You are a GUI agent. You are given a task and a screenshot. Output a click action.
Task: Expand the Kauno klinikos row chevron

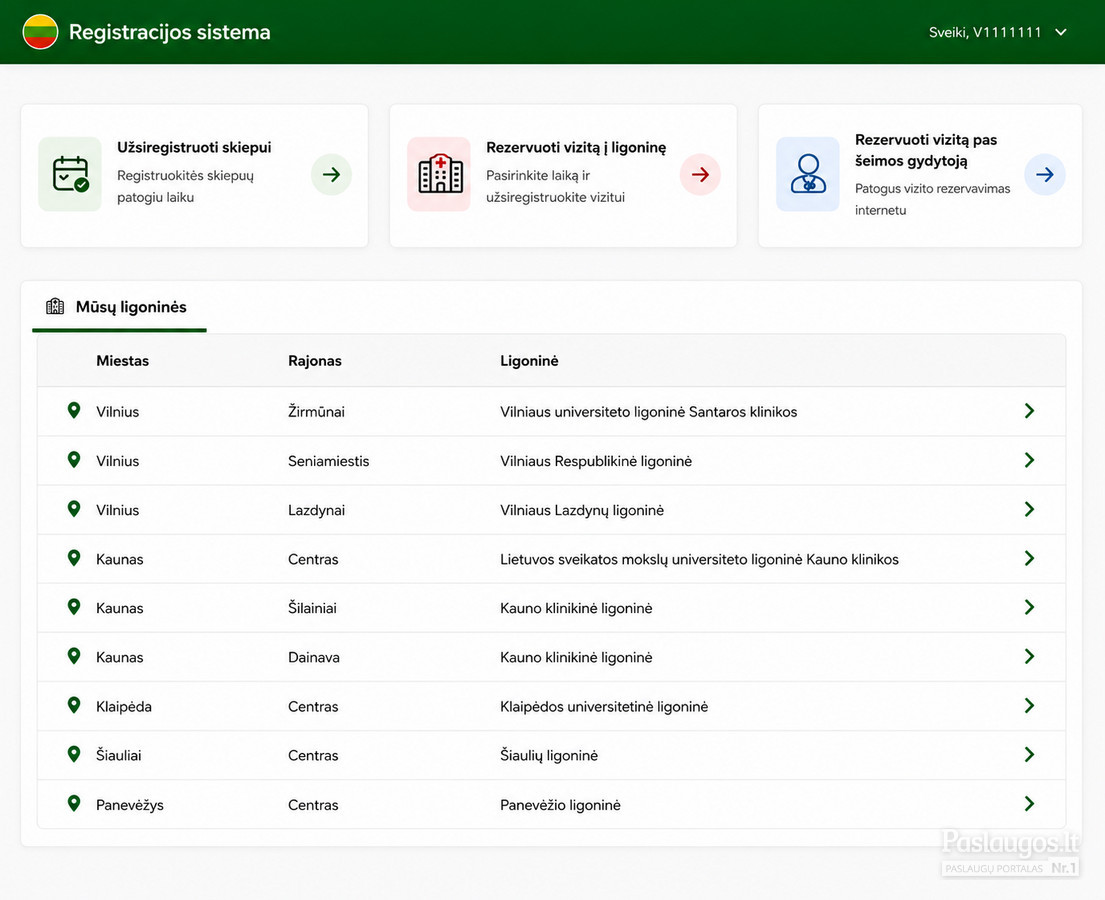click(x=1029, y=558)
